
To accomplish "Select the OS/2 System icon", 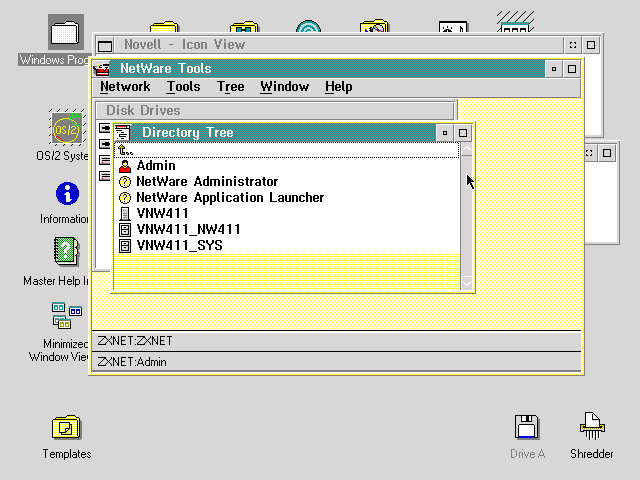I will tap(67, 127).
